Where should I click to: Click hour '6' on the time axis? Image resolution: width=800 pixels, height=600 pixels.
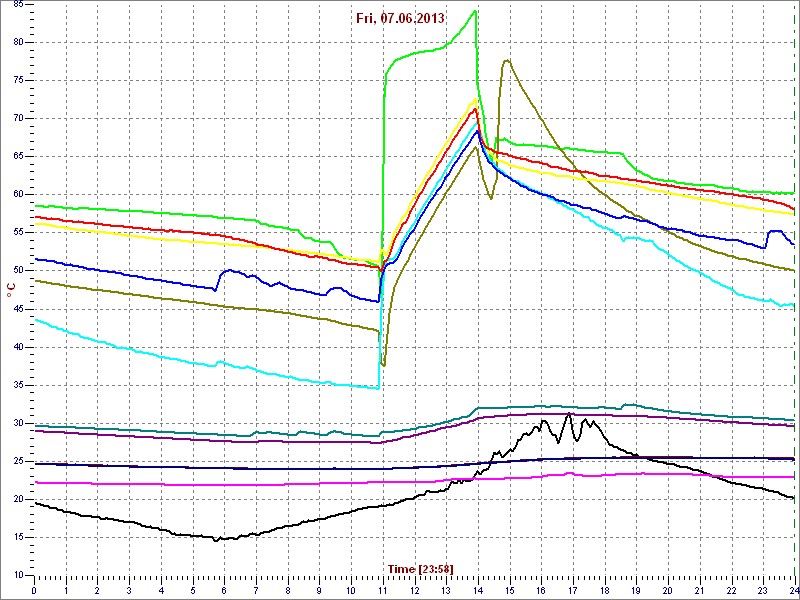click(224, 591)
